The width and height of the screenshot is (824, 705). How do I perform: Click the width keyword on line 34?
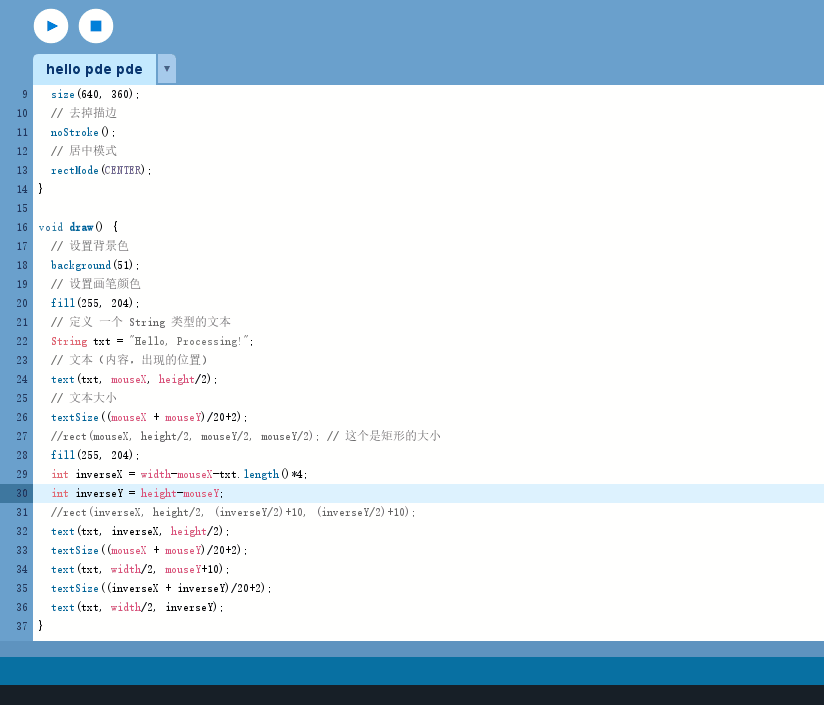(125, 569)
